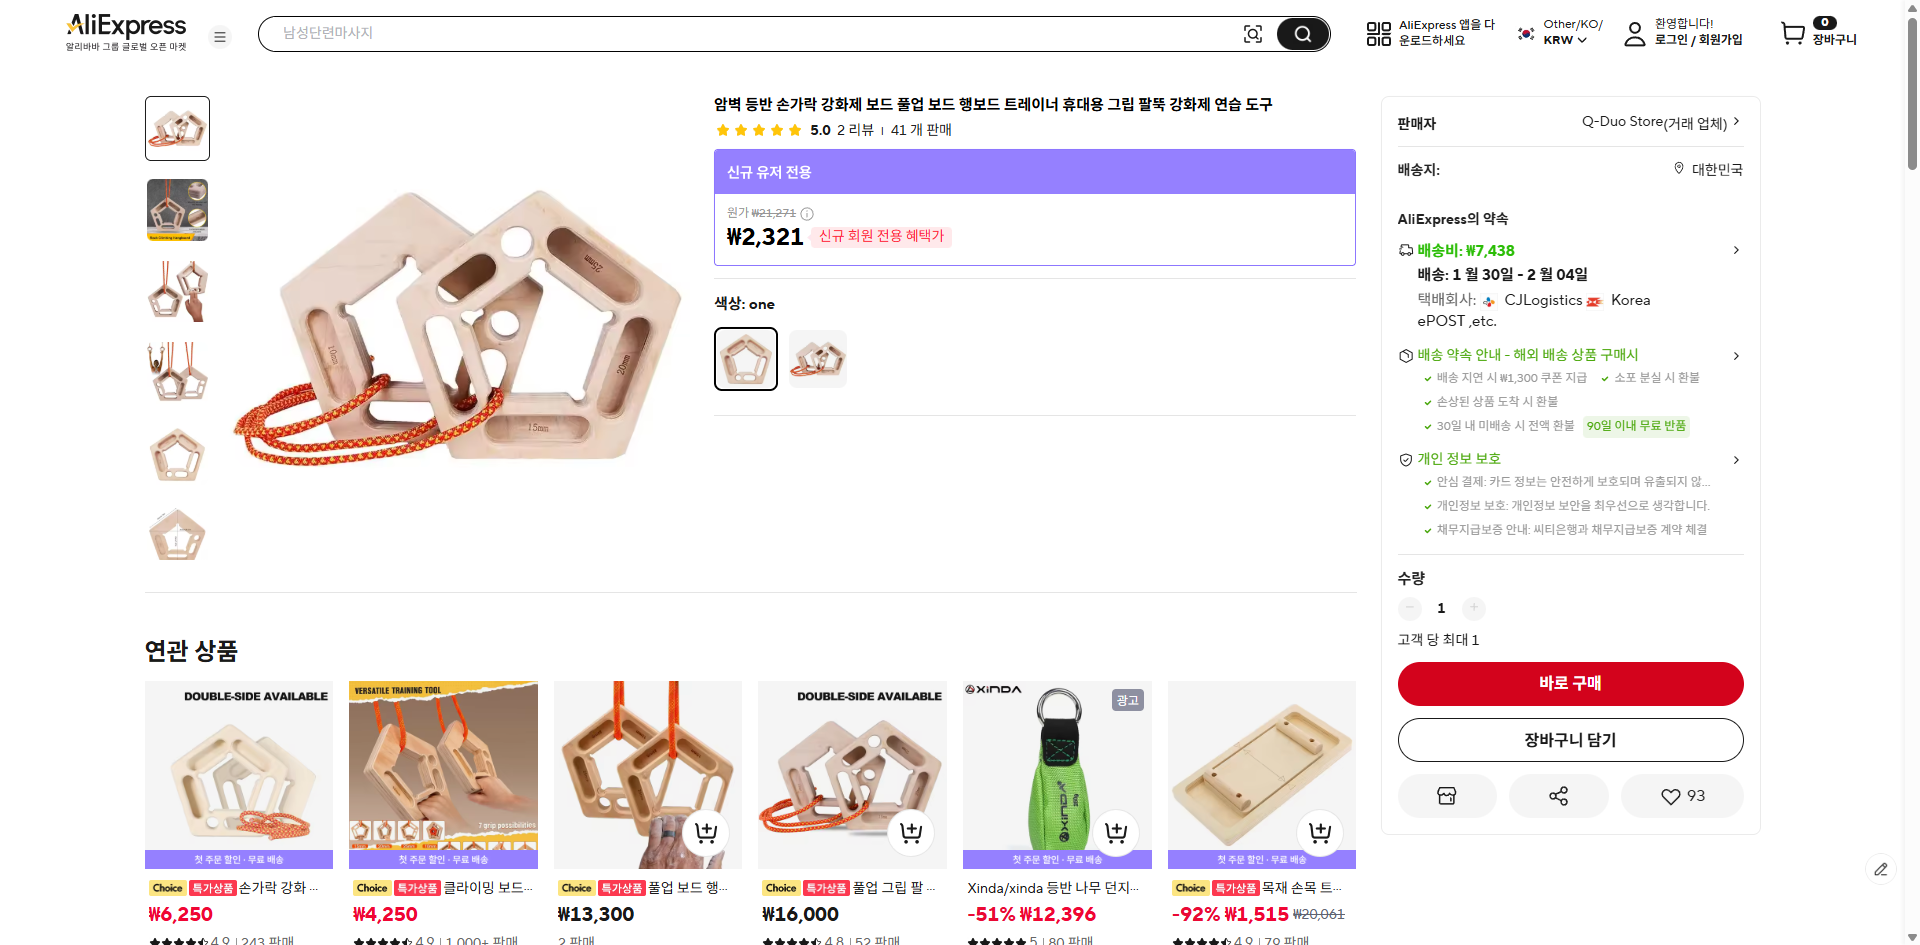Increase quantity with the plus stepper
Screen dimensions: 1920x945
click(1473, 608)
